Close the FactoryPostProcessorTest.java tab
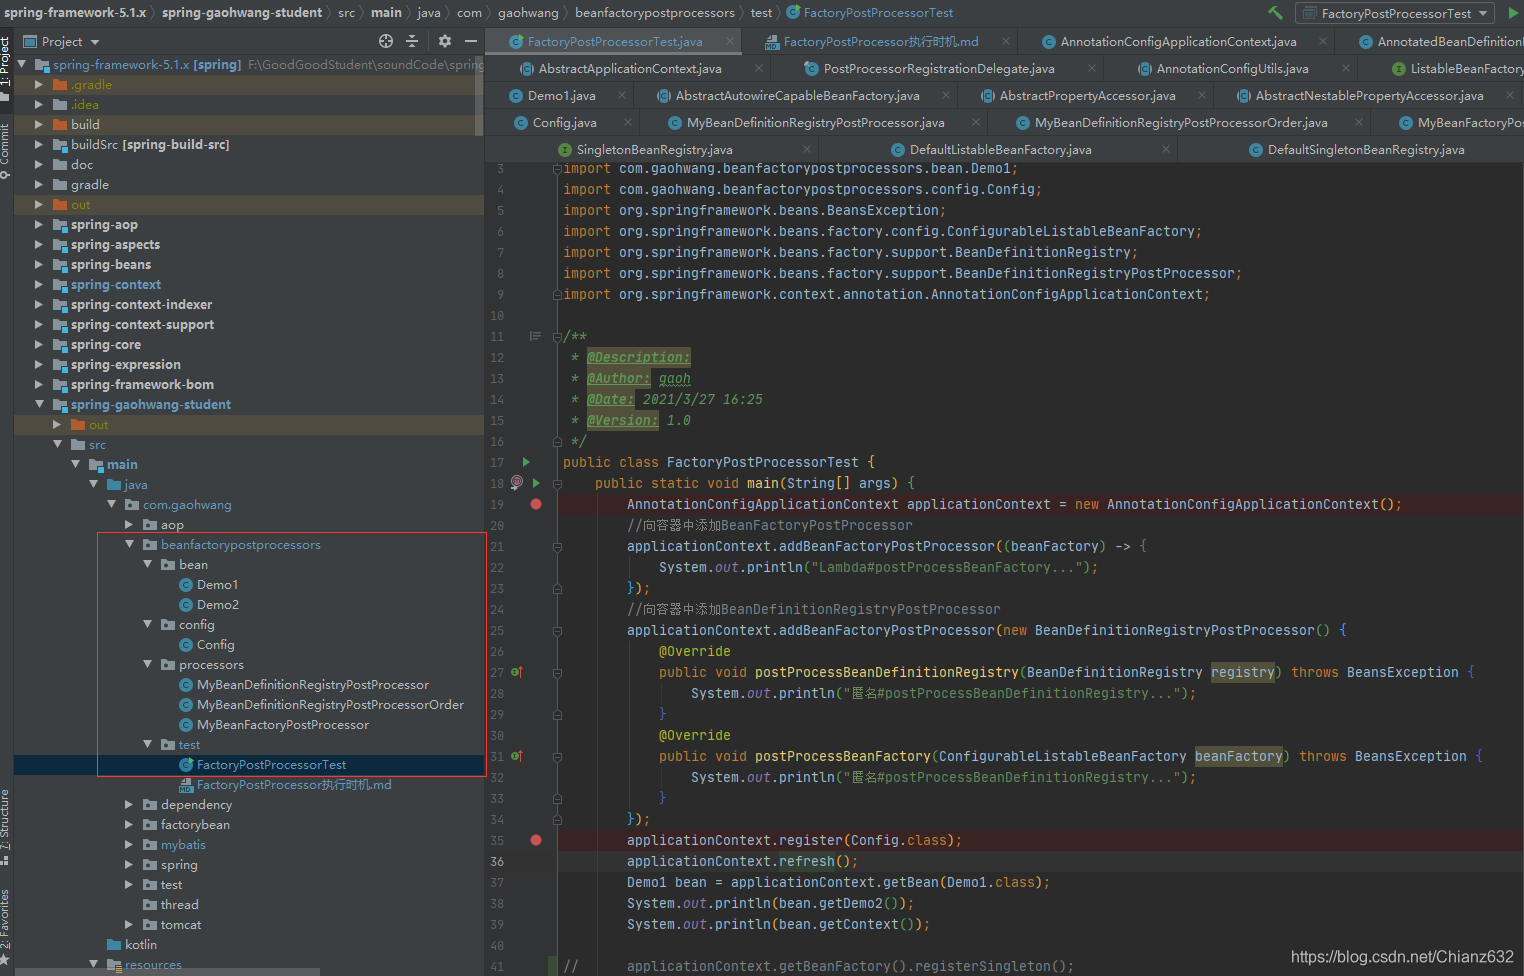The image size is (1524, 976). (x=731, y=41)
